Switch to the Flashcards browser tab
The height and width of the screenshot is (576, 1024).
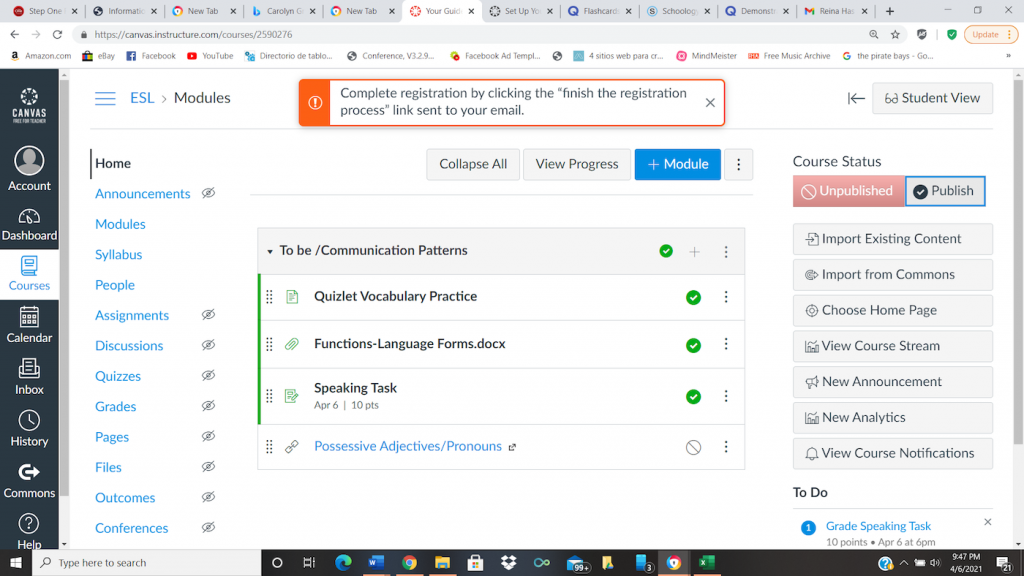(x=600, y=11)
